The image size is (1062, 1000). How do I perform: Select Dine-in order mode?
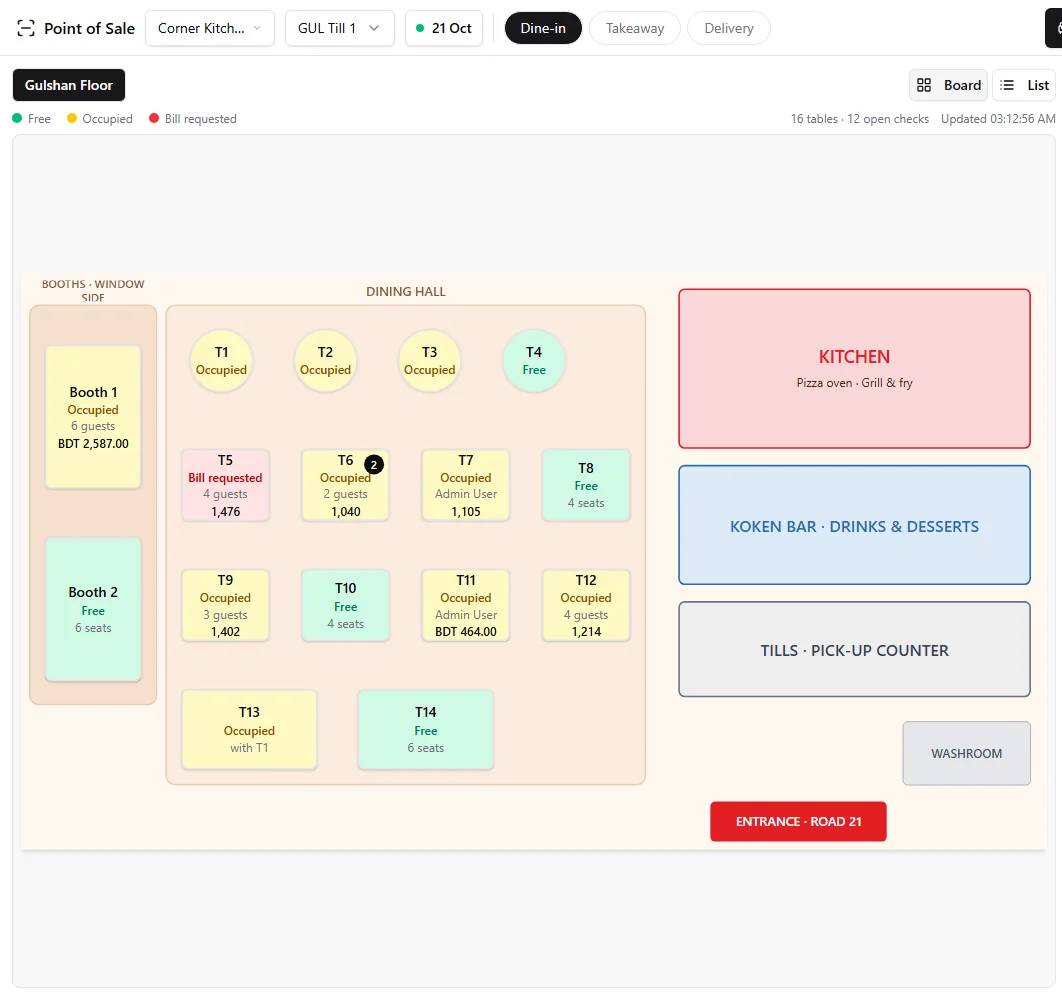(x=543, y=28)
